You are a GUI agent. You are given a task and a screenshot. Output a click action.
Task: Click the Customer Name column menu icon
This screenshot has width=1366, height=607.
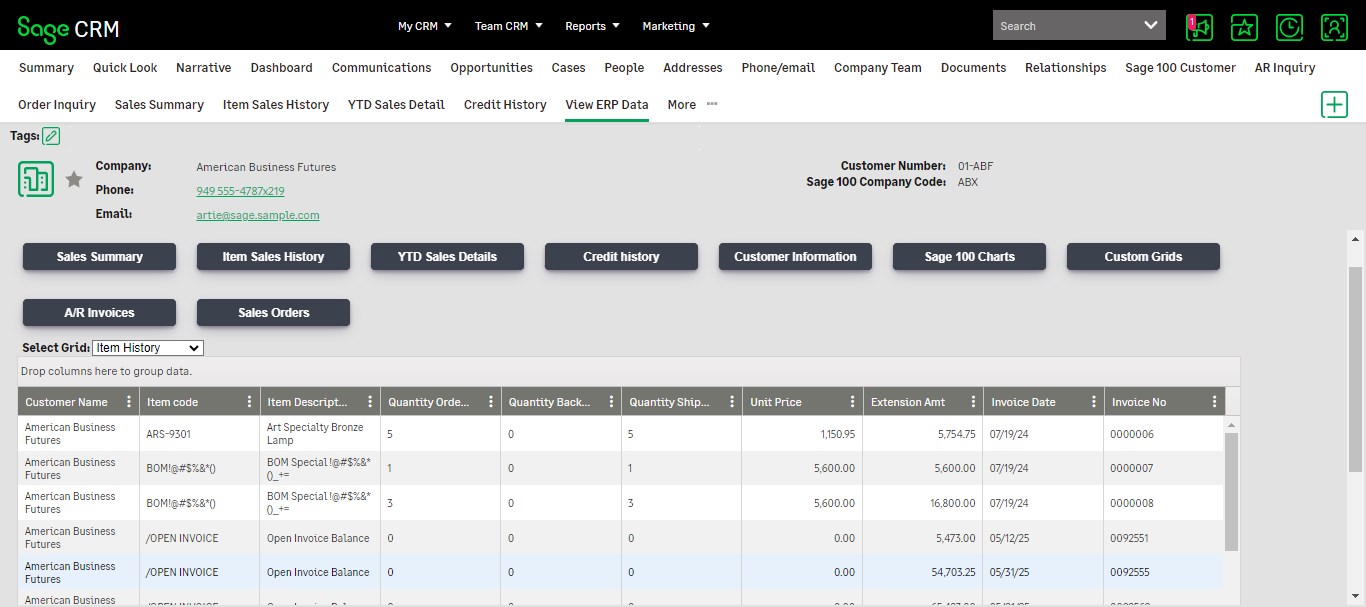[128, 402]
